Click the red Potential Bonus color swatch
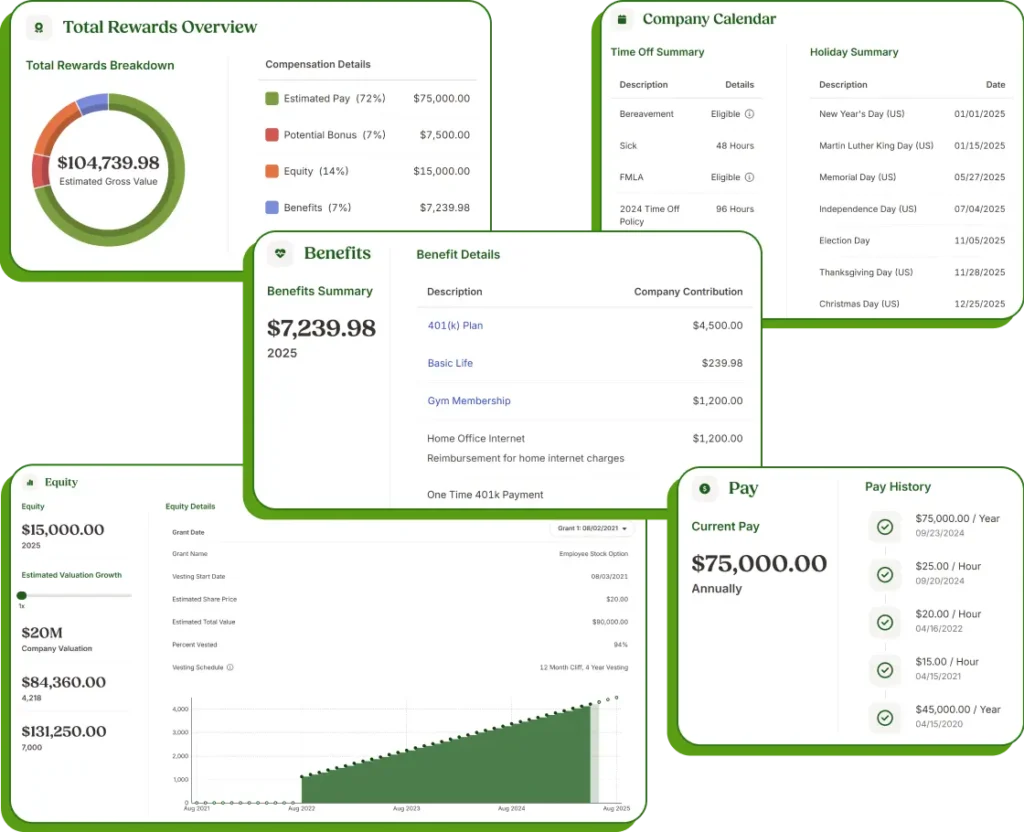Screen dimensions: 1024x832 point(272,135)
